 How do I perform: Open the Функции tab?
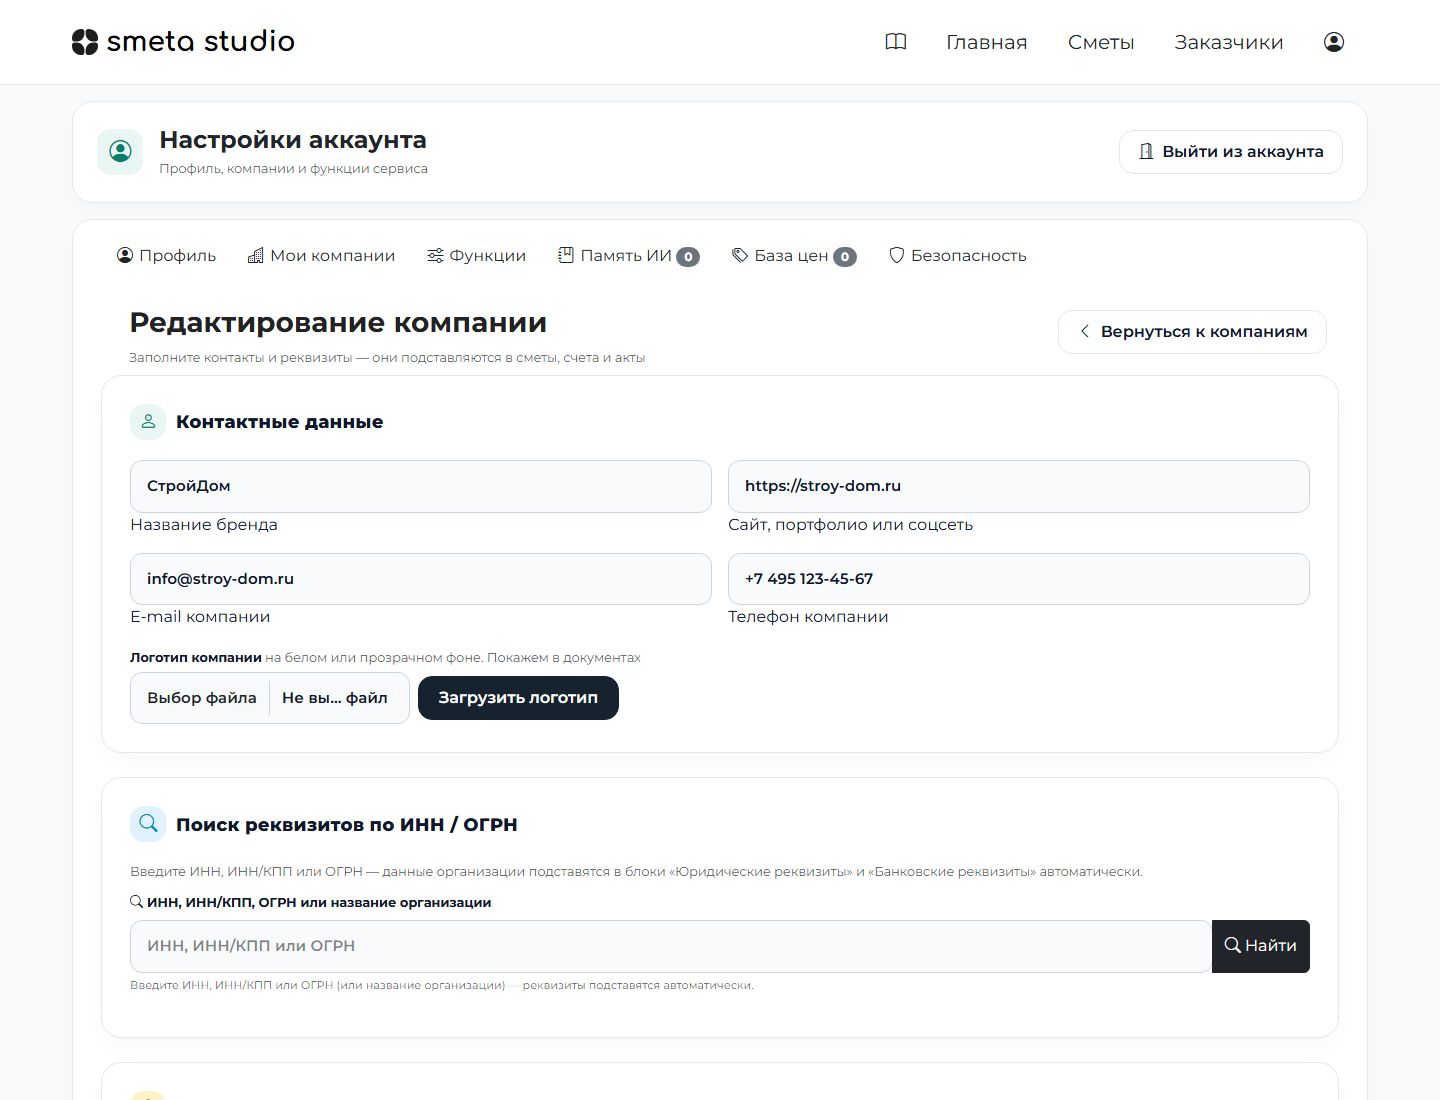(476, 256)
